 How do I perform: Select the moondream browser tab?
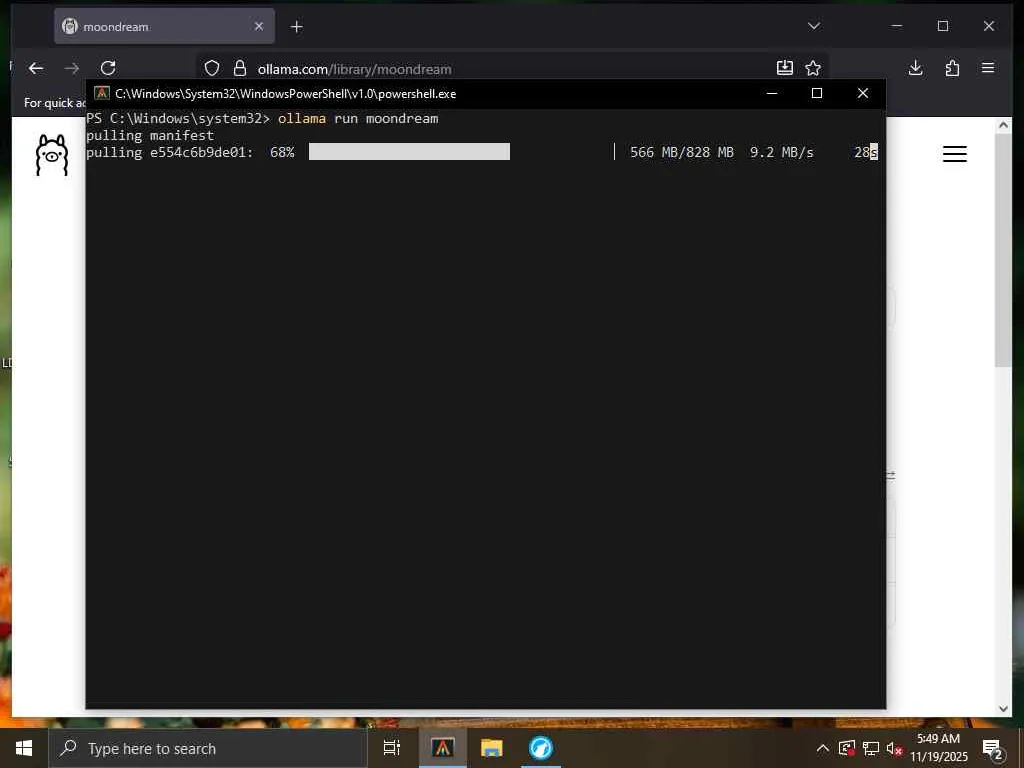pyautogui.click(x=165, y=26)
